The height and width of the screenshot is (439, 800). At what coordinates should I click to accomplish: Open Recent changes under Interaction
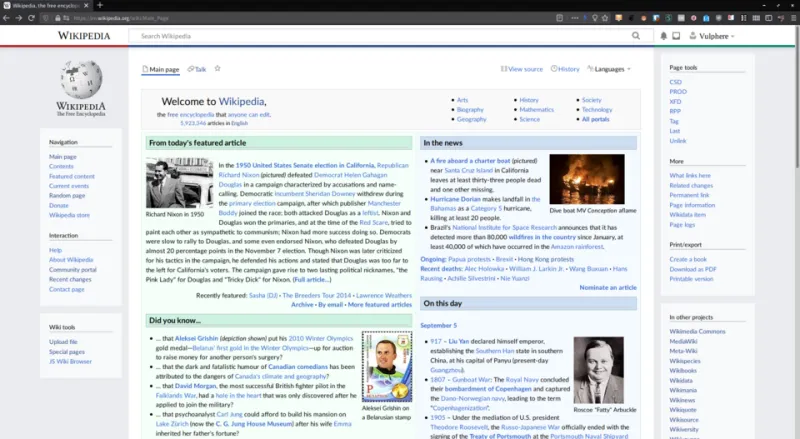(70, 279)
